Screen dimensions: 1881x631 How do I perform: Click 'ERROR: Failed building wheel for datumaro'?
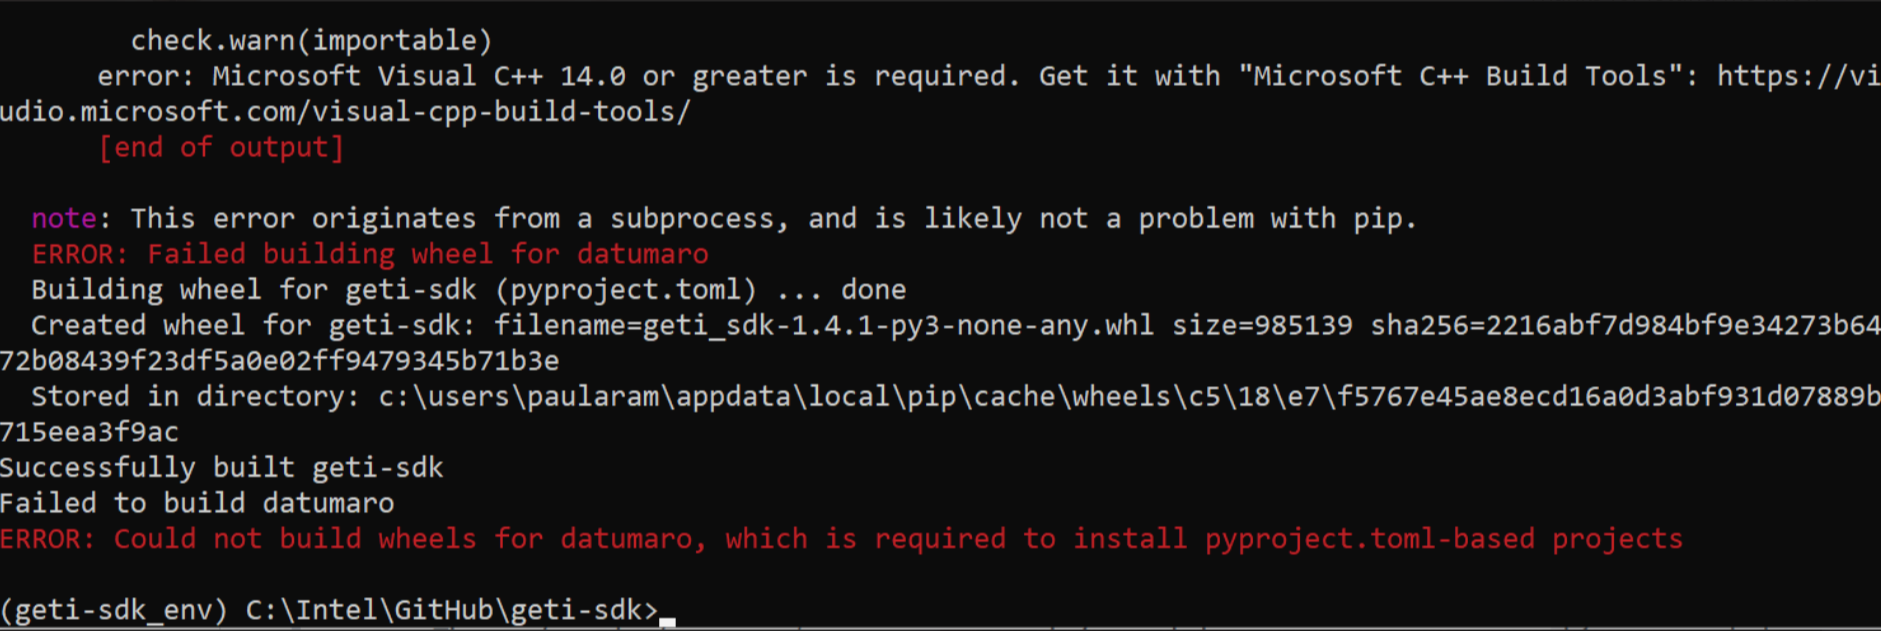pos(370,255)
